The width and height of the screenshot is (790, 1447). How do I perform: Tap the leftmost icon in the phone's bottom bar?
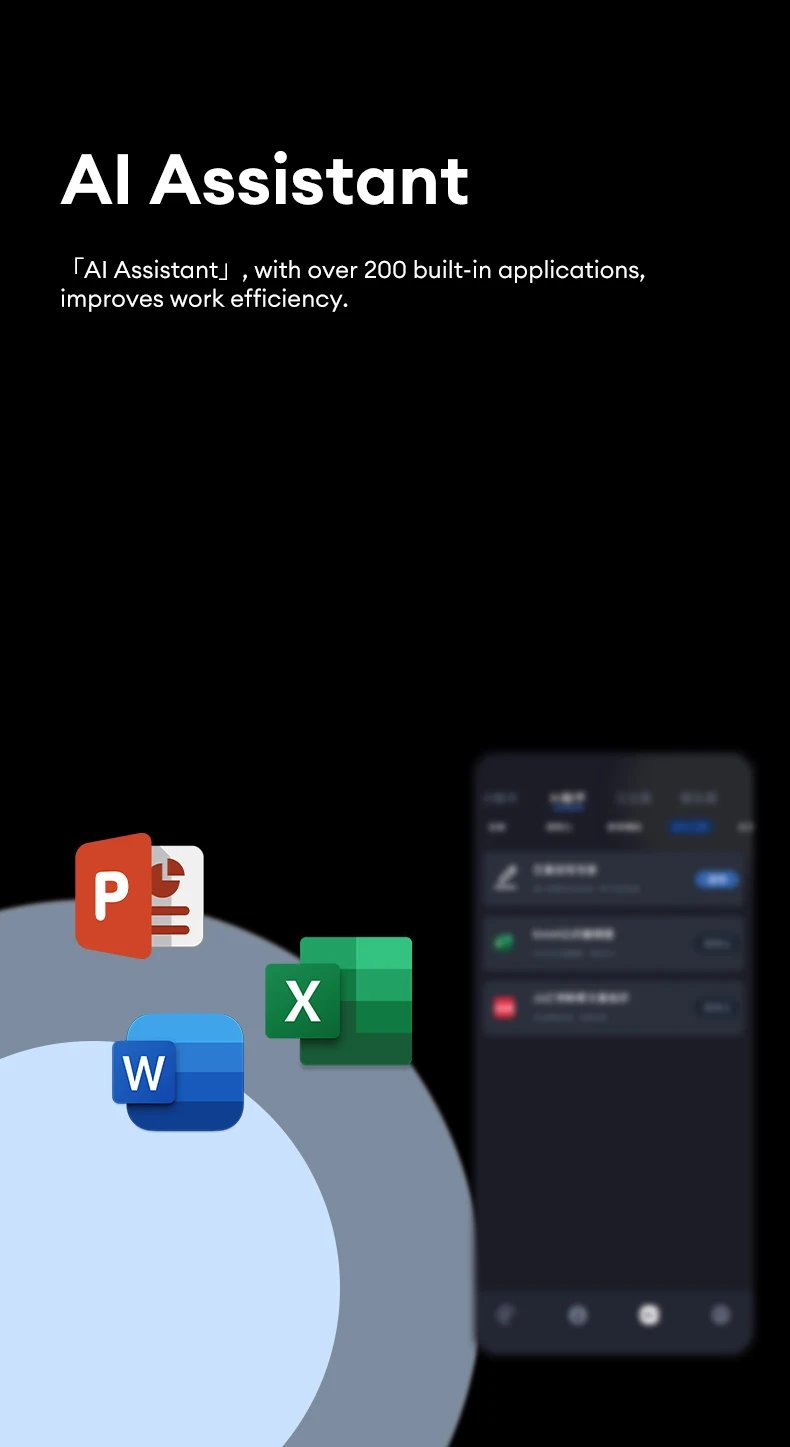click(x=506, y=1315)
